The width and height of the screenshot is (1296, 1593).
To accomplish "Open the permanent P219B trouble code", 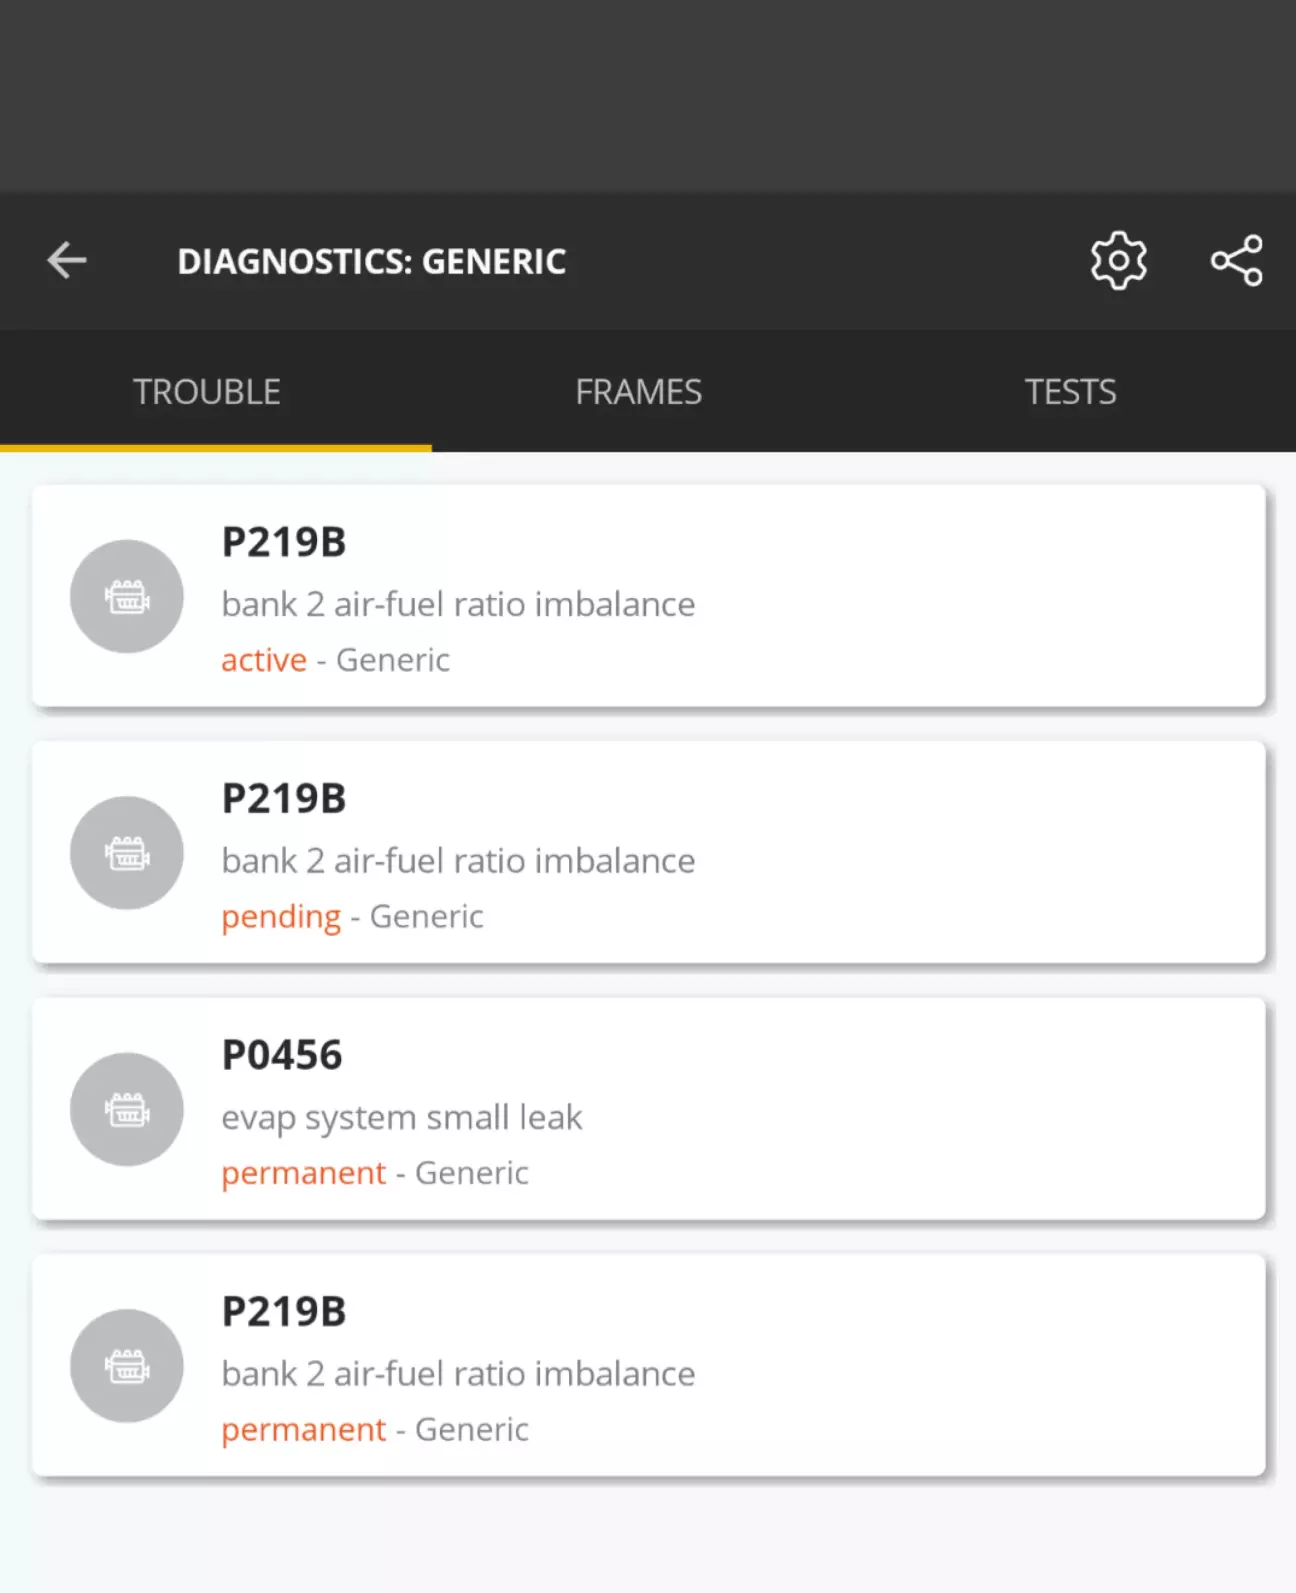I will (649, 1366).
